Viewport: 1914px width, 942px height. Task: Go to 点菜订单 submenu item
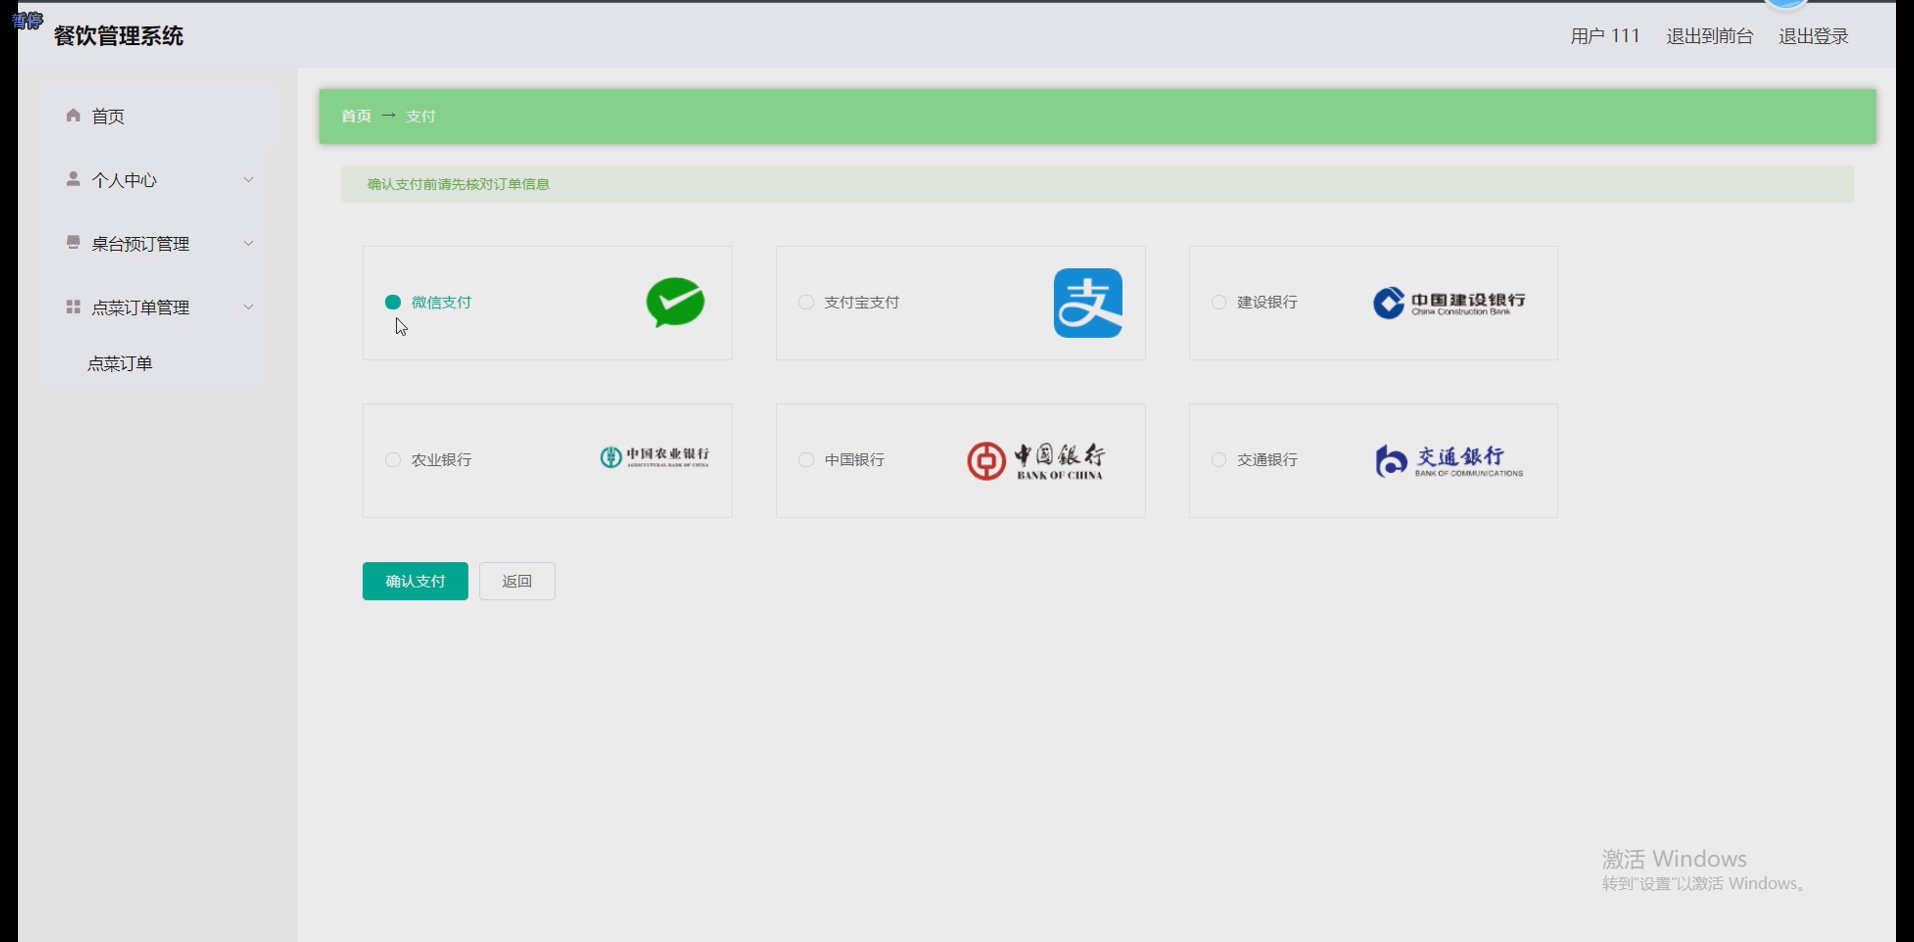point(120,364)
